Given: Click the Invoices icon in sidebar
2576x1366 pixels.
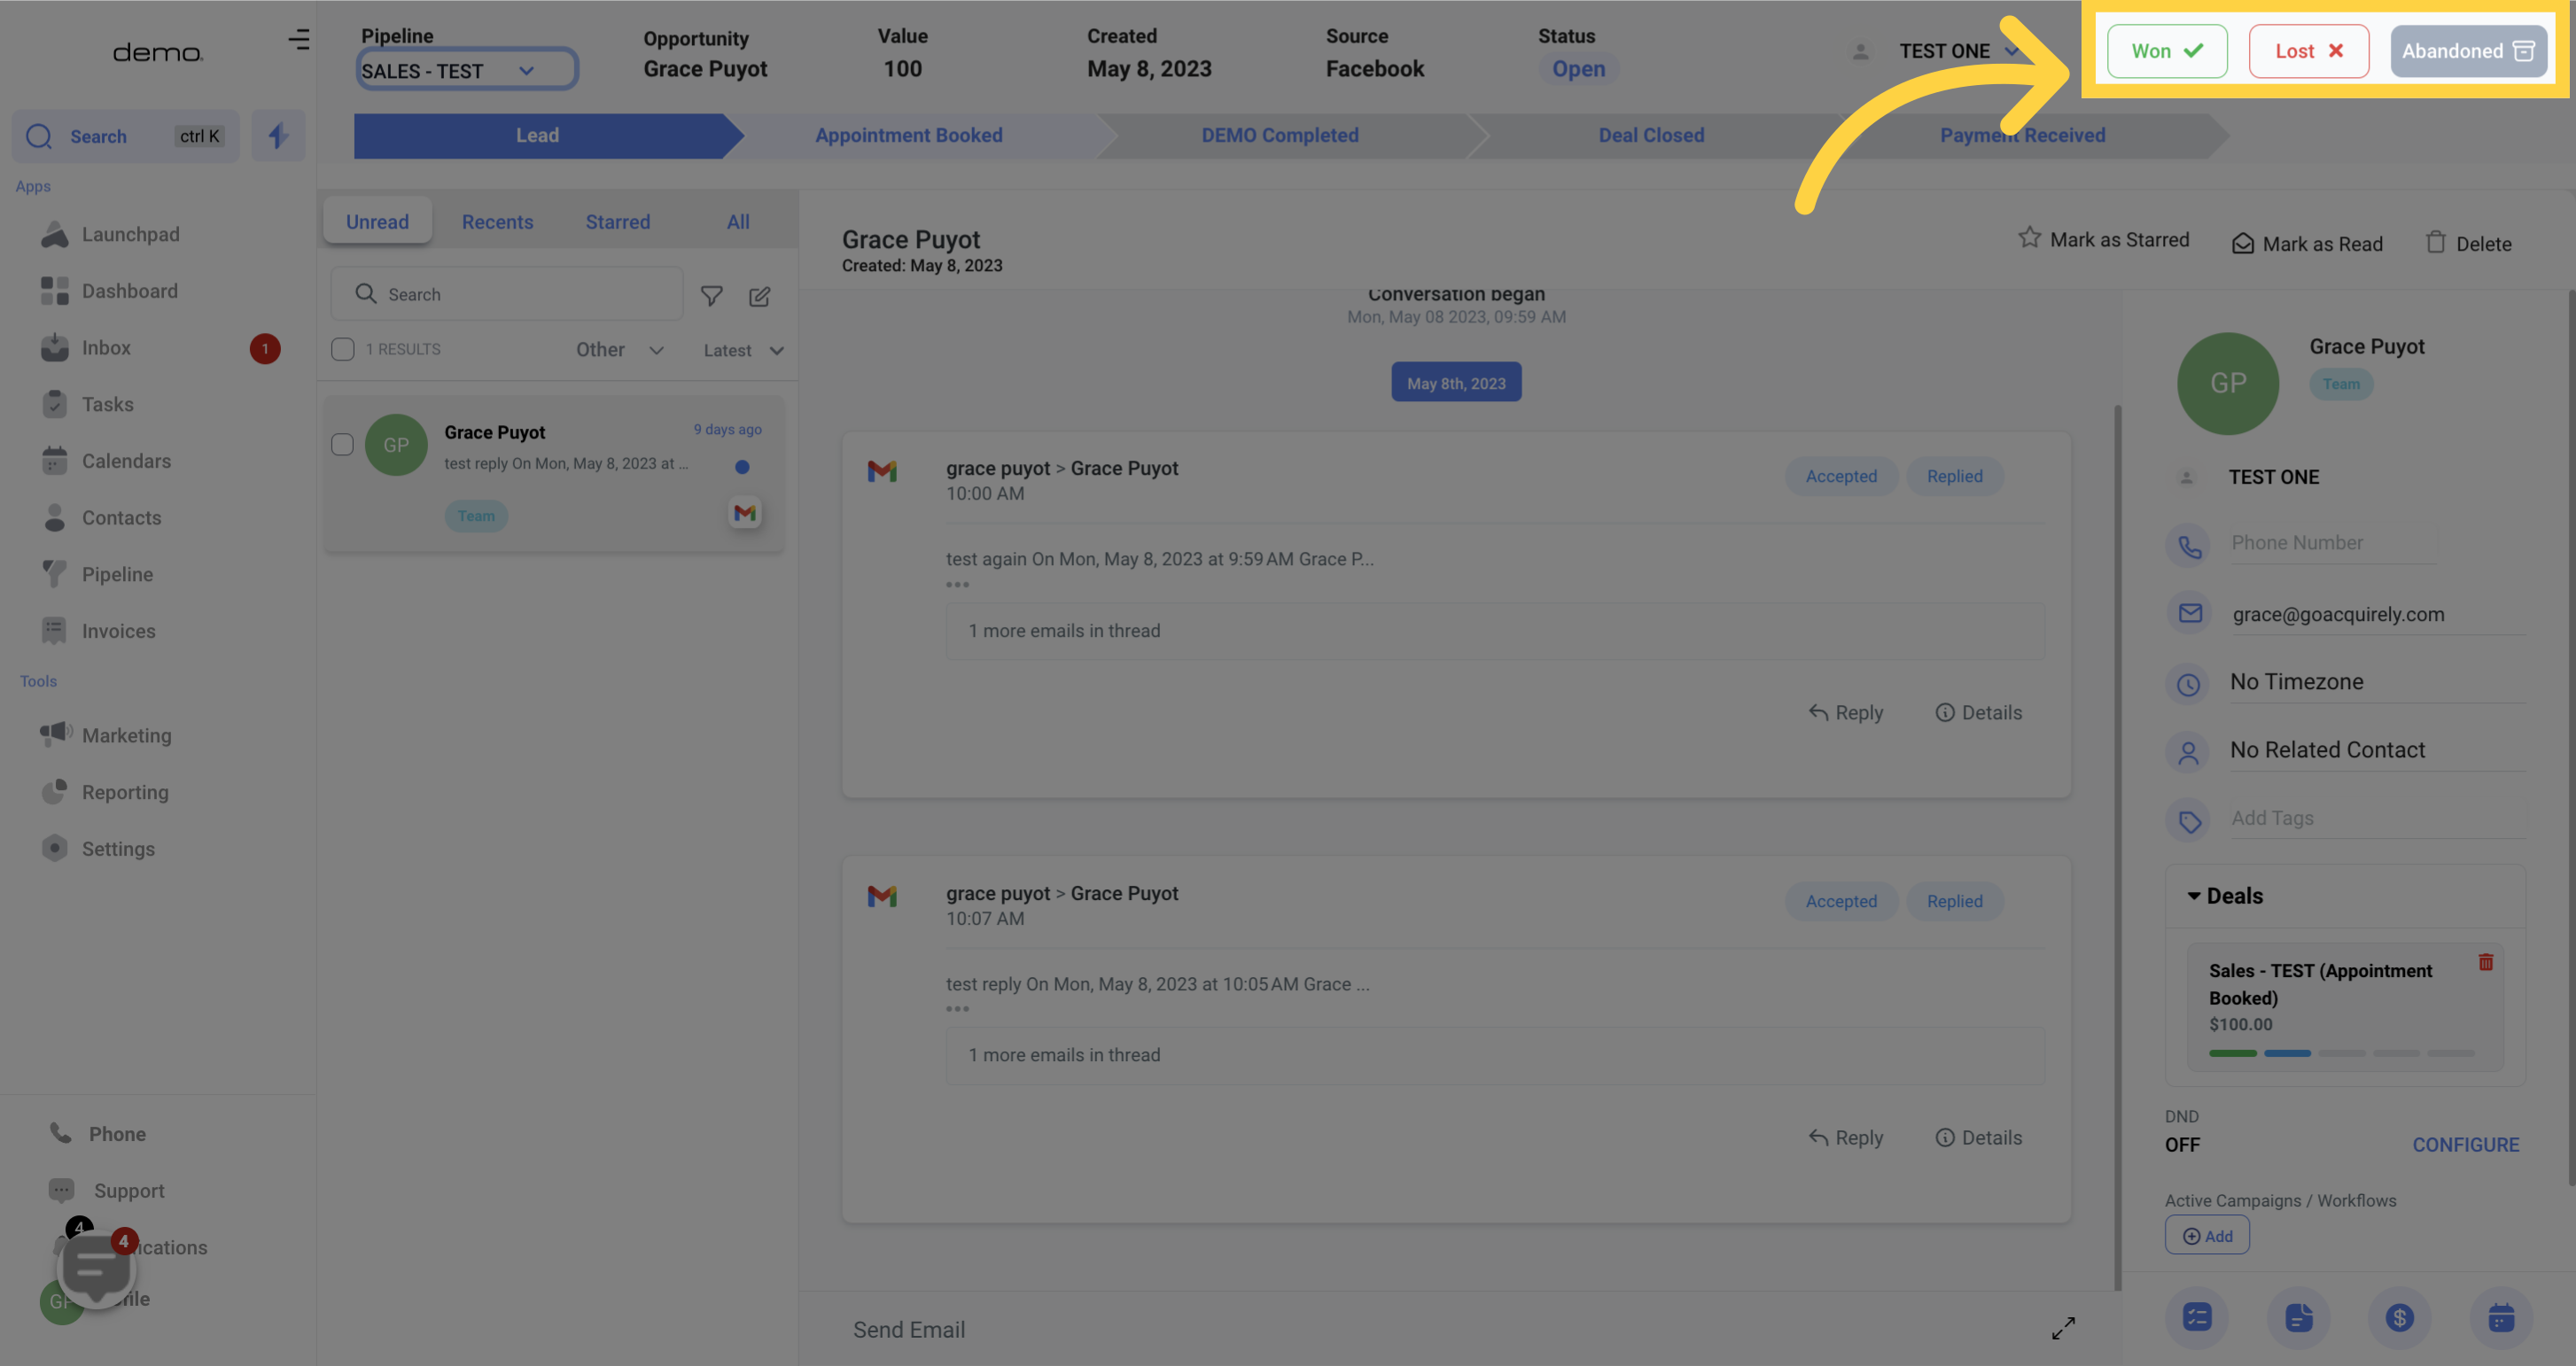Looking at the screenshot, I should coord(53,632).
